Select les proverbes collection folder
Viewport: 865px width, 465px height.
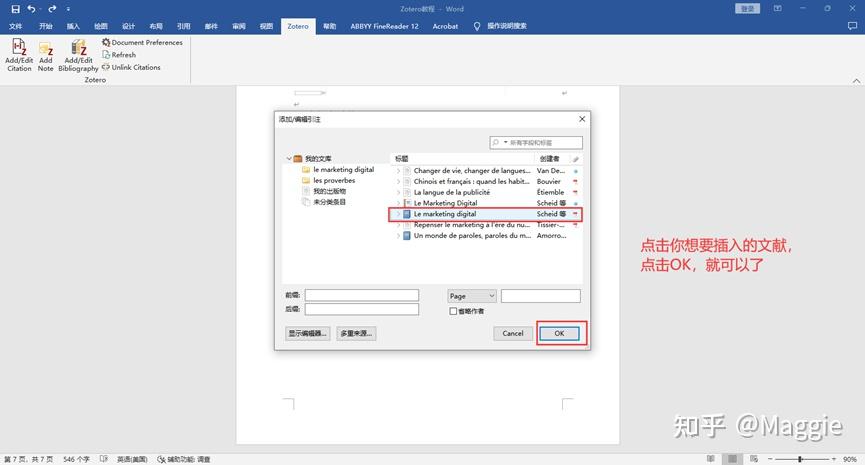329,180
